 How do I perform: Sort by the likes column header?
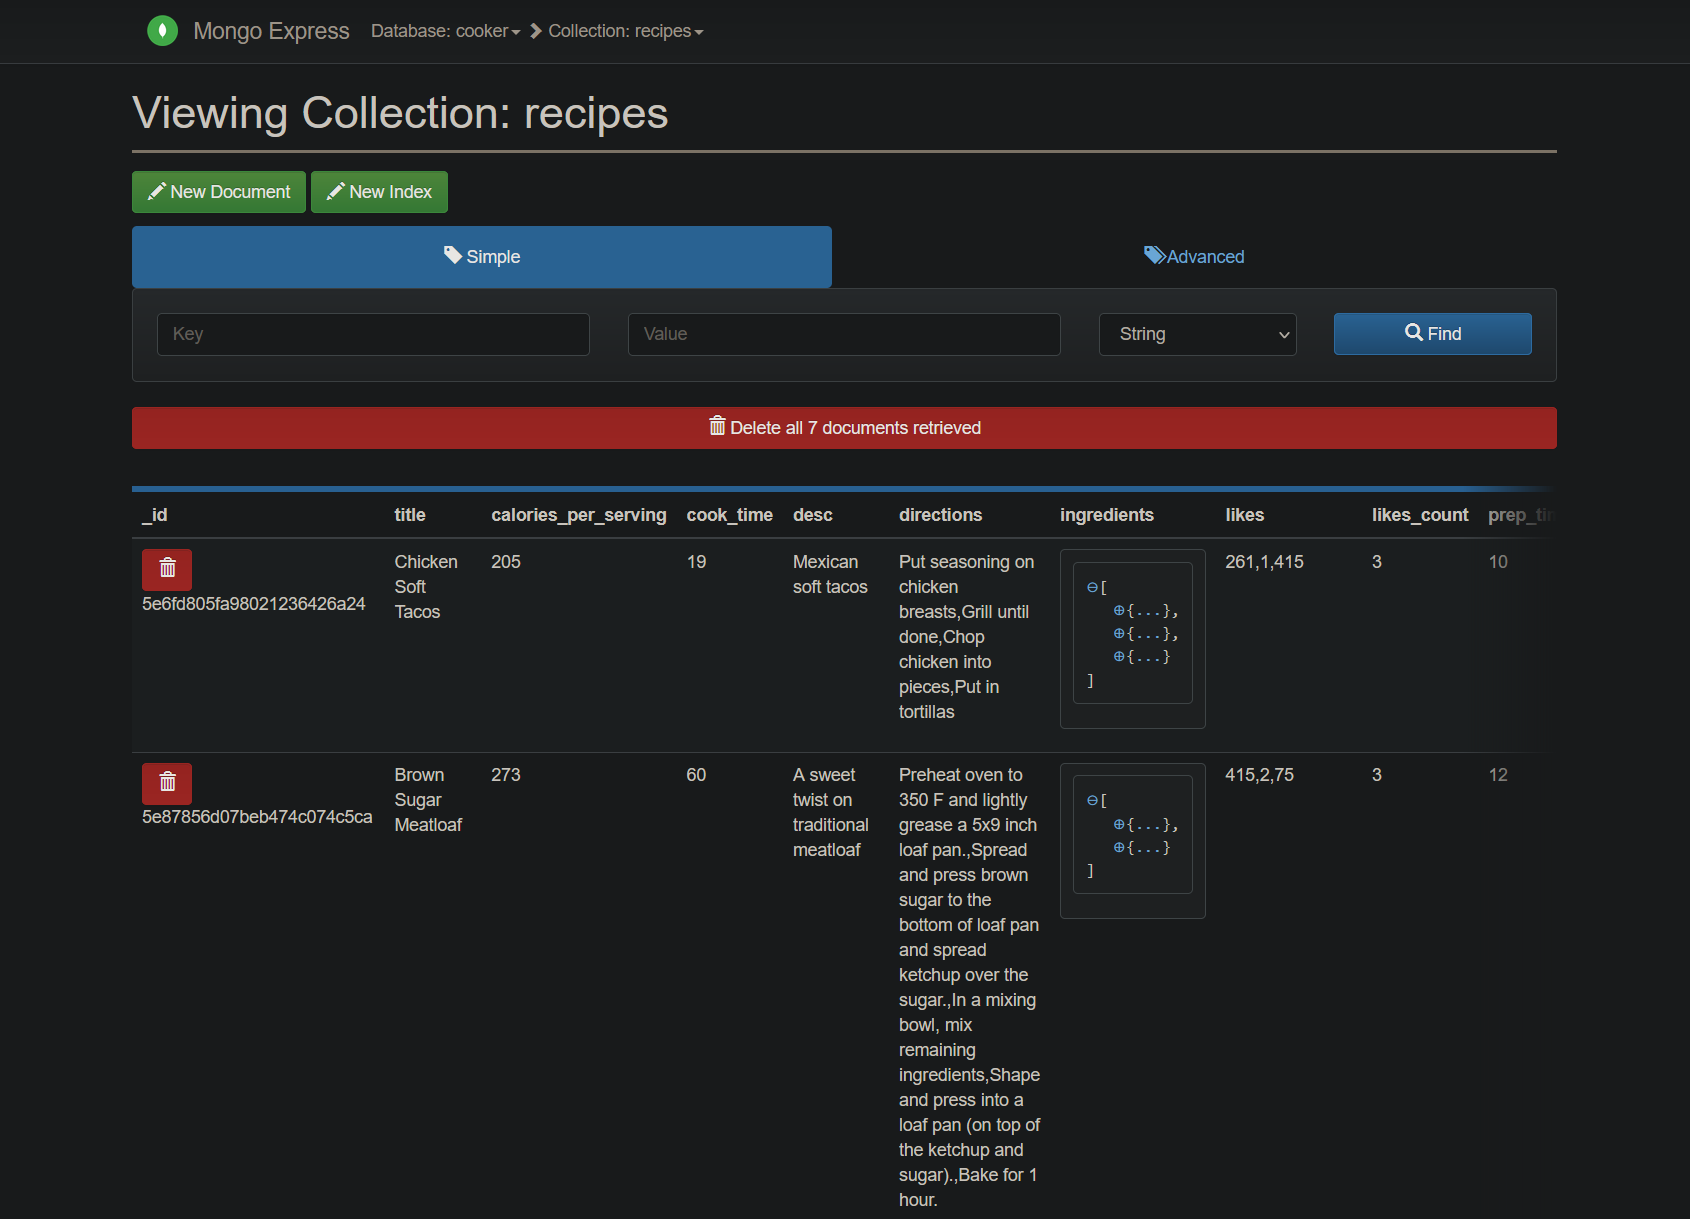tap(1244, 515)
